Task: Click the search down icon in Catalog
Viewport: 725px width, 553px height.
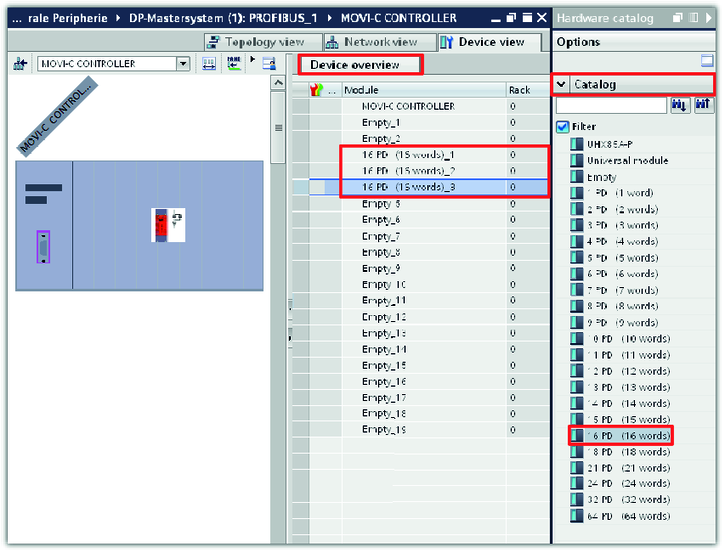Action: click(680, 105)
